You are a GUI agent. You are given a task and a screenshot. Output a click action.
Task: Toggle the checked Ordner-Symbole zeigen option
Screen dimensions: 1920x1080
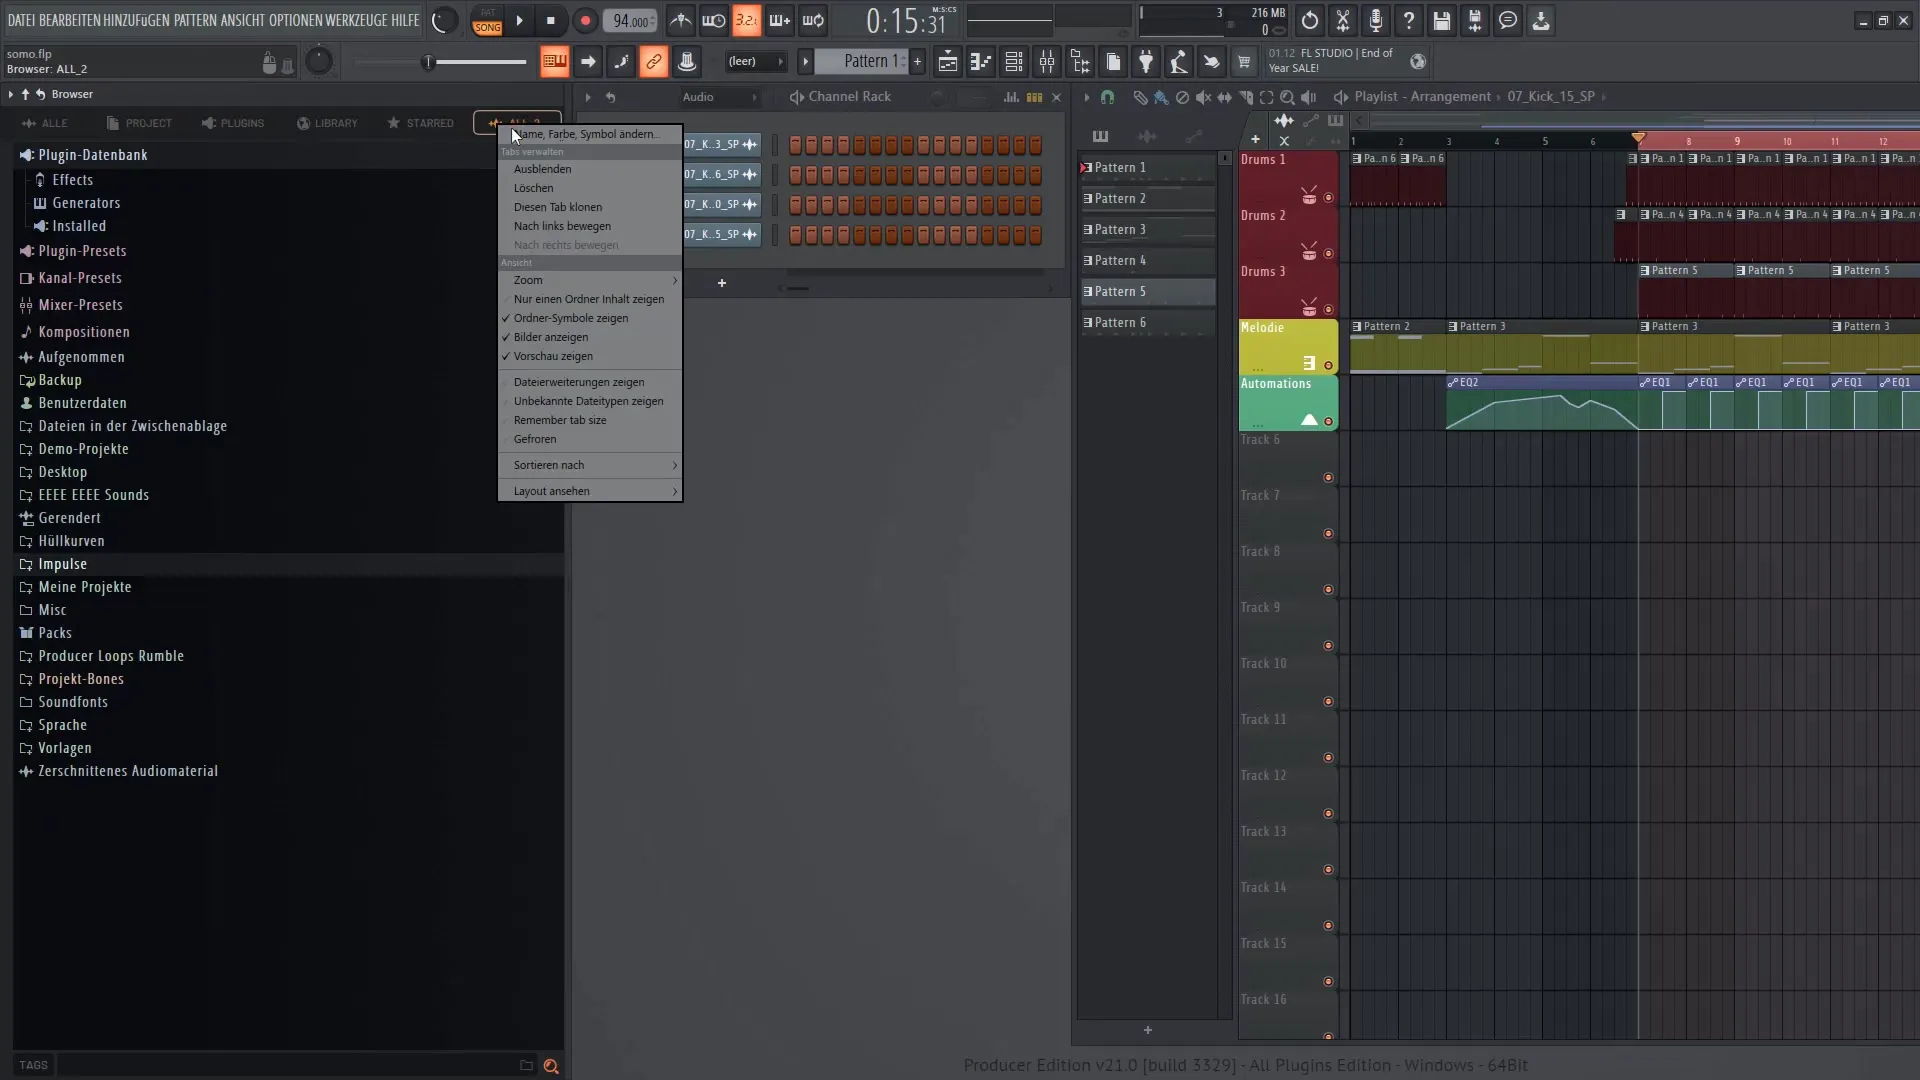590,318
